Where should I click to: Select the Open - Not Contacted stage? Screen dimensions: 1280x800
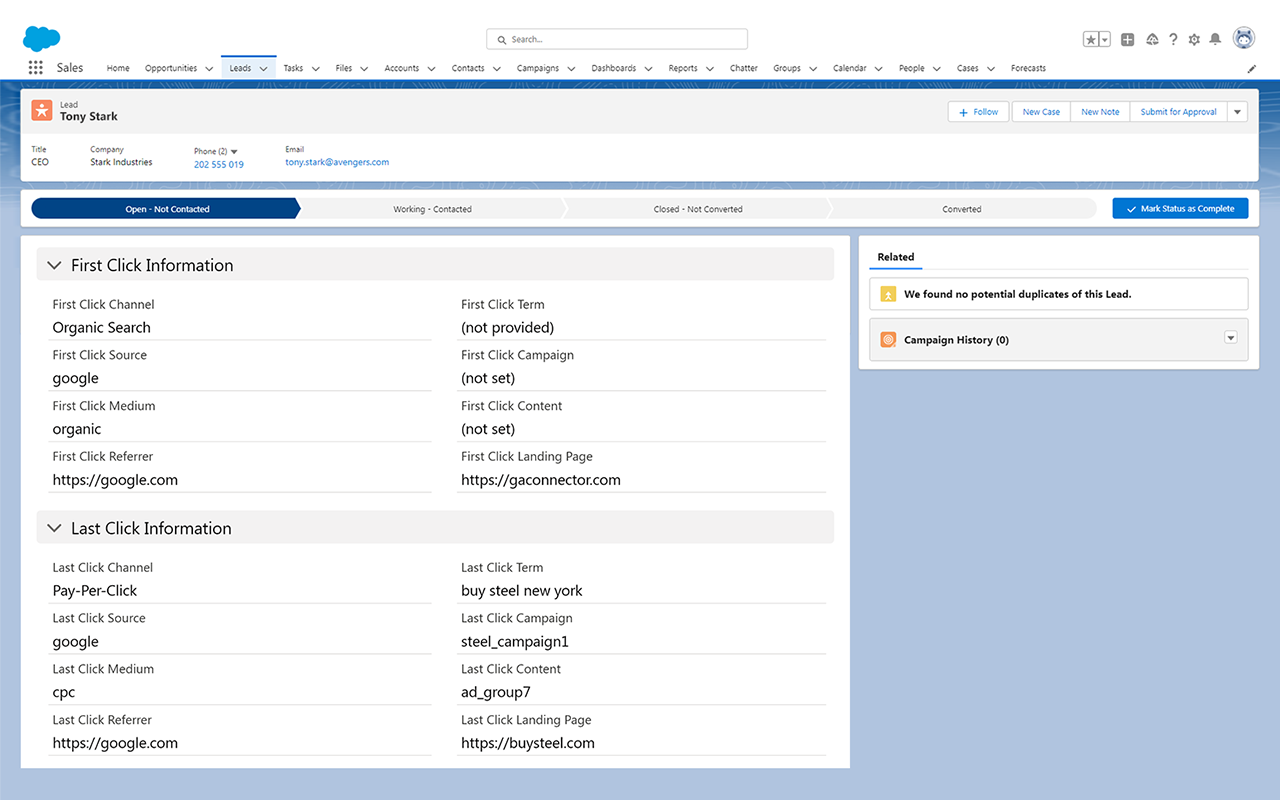click(x=166, y=209)
